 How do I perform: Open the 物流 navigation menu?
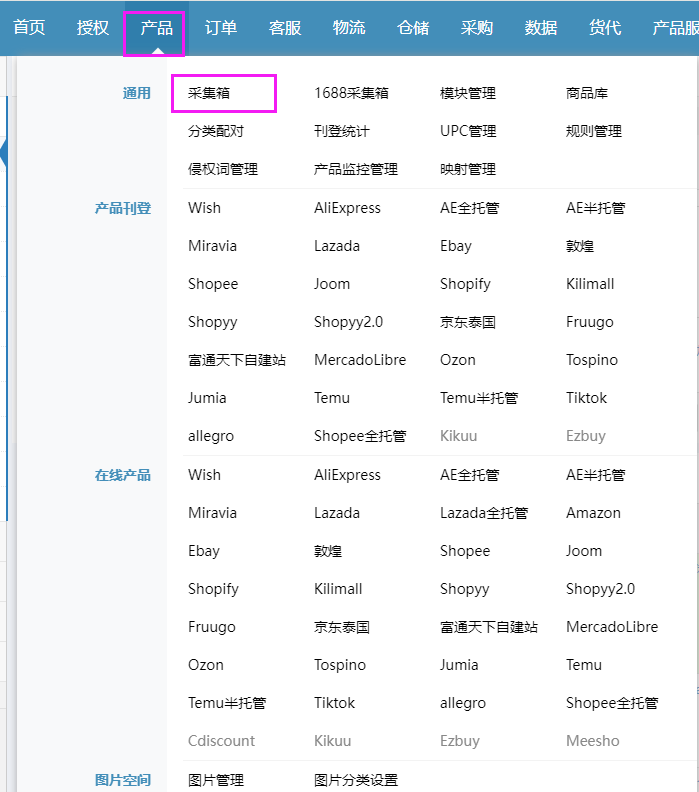[x=349, y=27]
